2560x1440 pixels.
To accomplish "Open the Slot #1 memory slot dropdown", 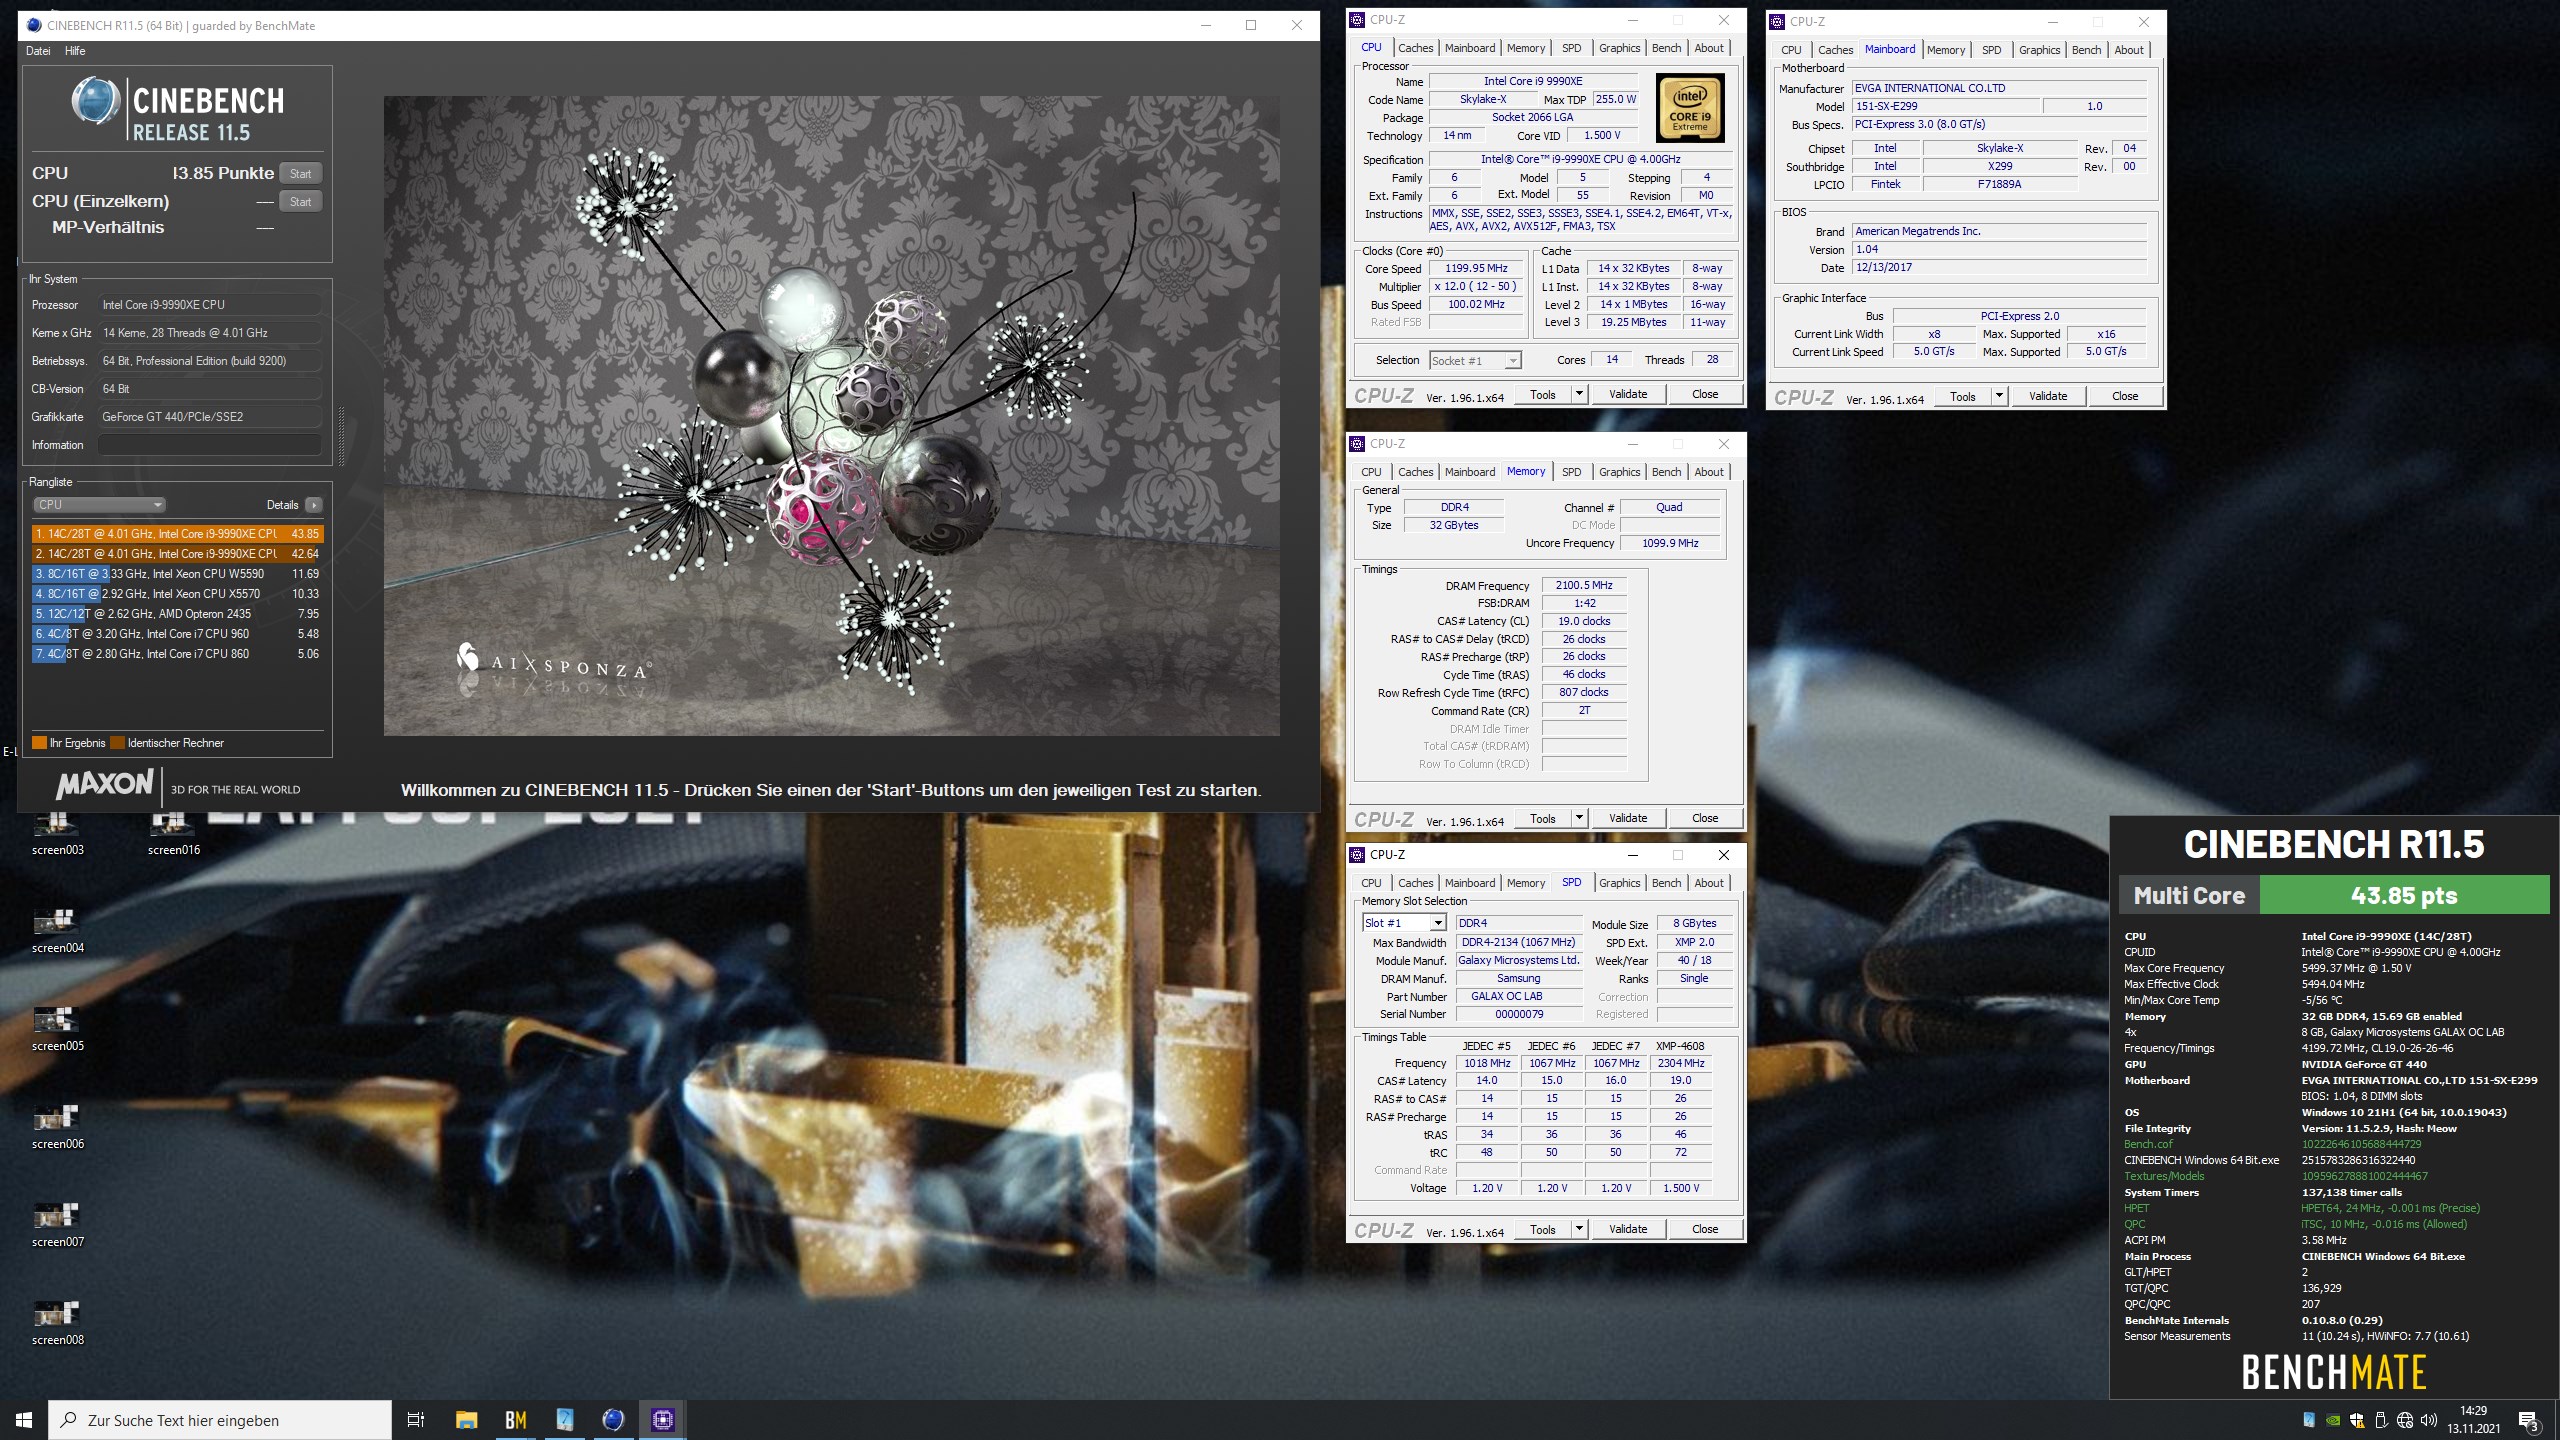I will pos(1404,923).
